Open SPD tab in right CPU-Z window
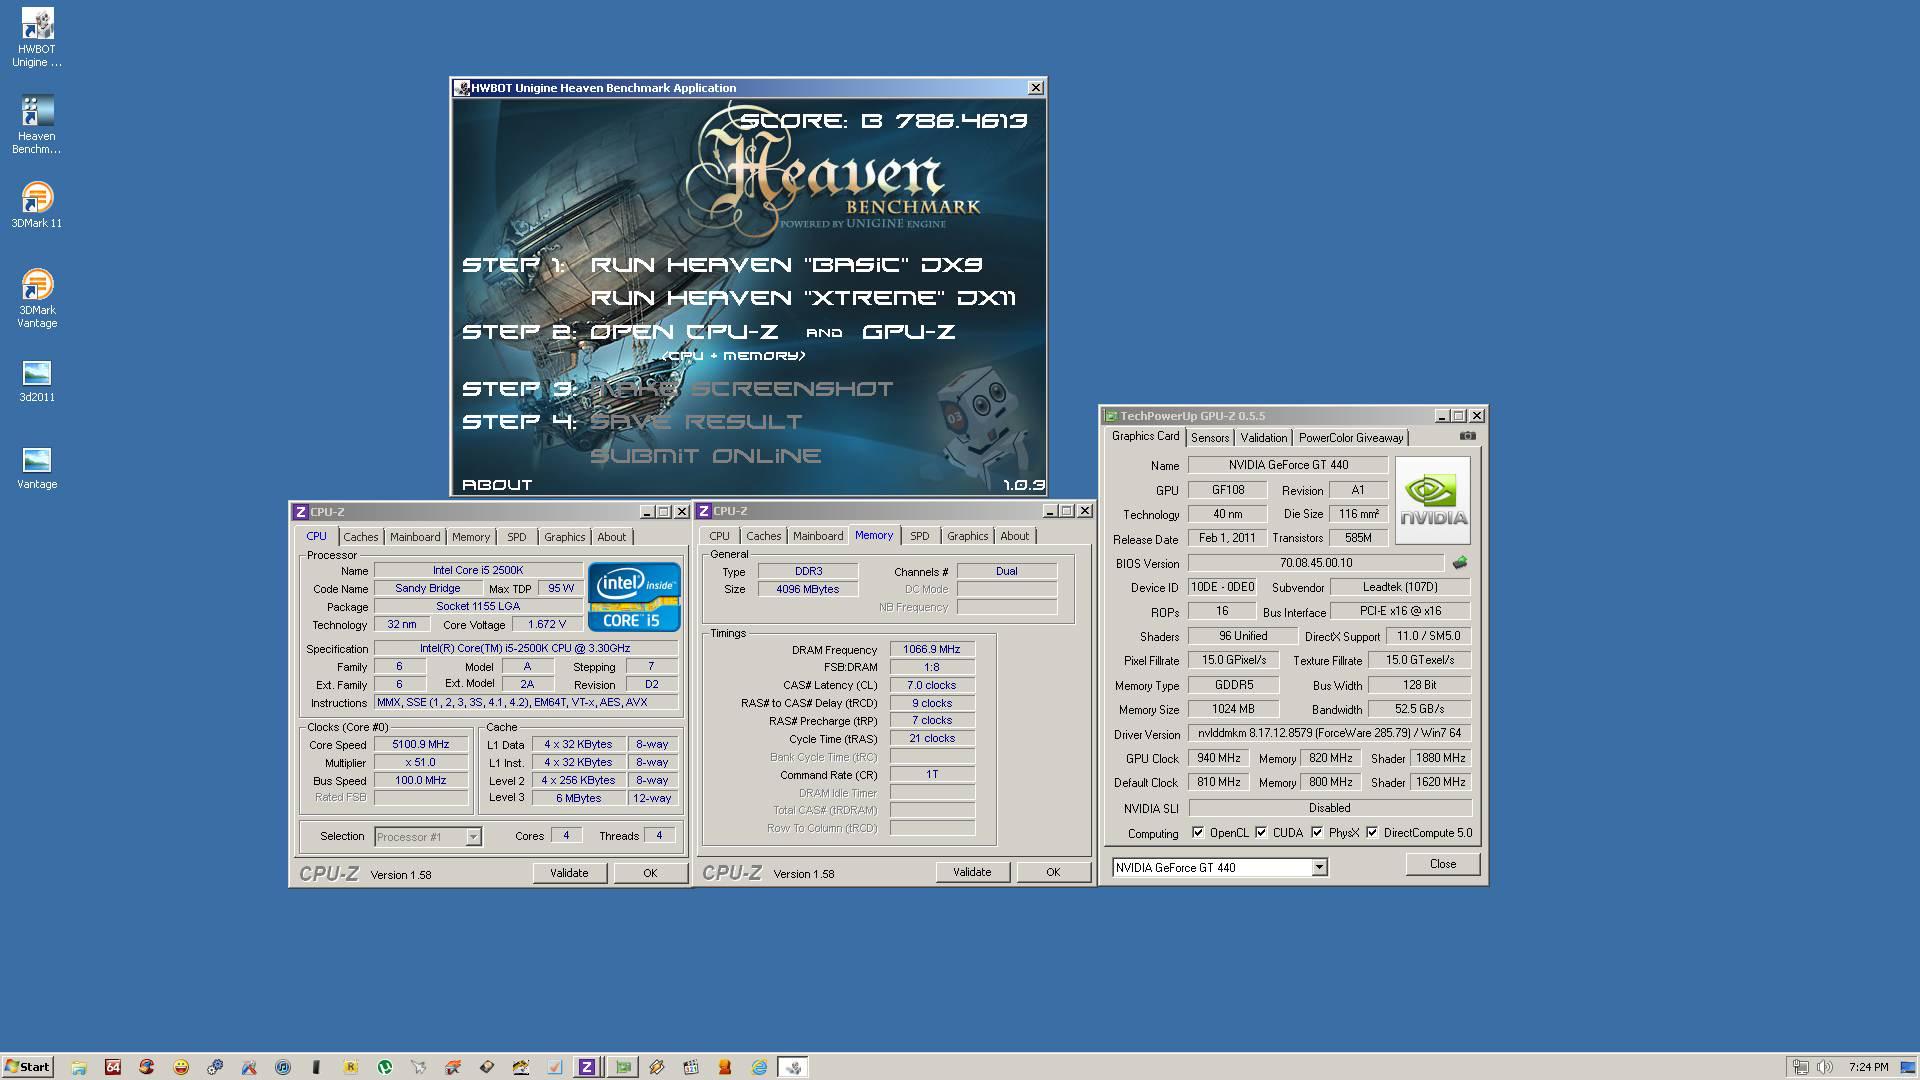The width and height of the screenshot is (1920, 1080). click(x=919, y=536)
